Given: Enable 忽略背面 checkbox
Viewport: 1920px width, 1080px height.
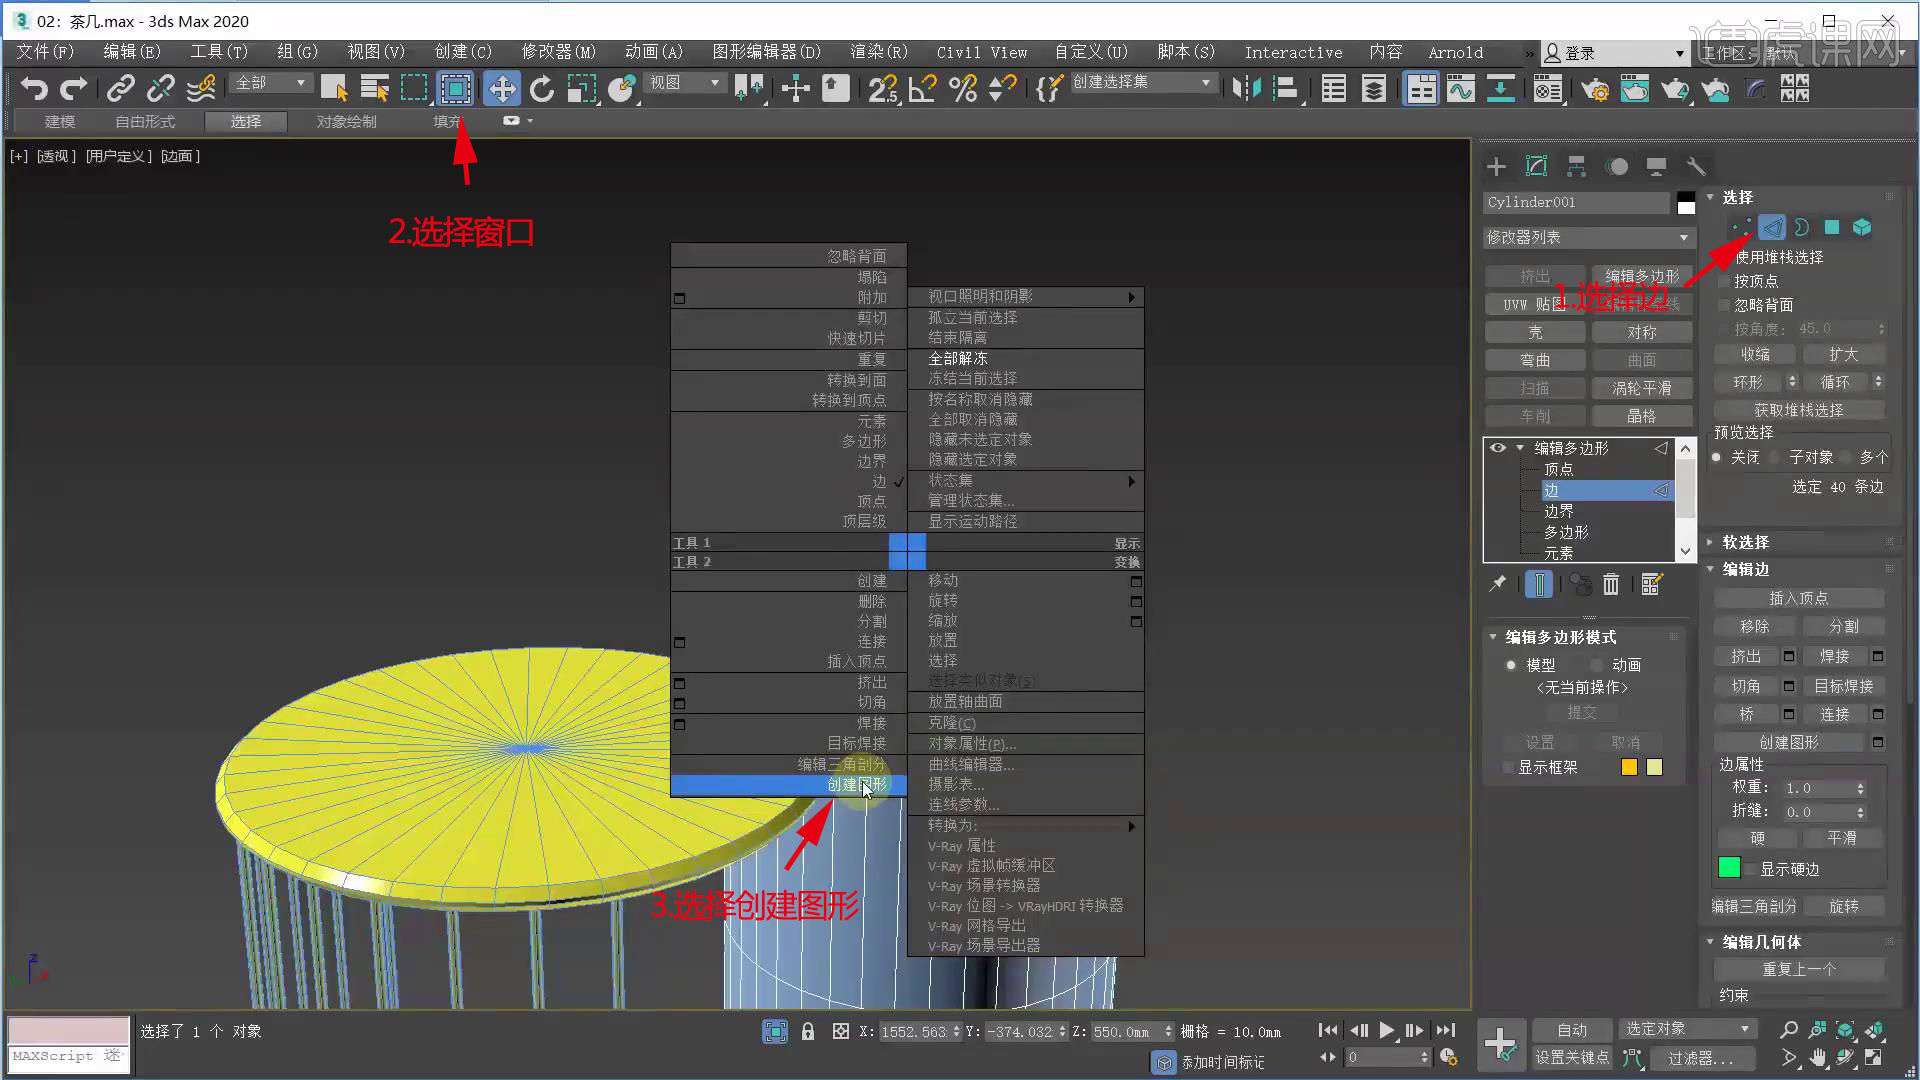Looking at the screenshot, I should [1724, 305].
